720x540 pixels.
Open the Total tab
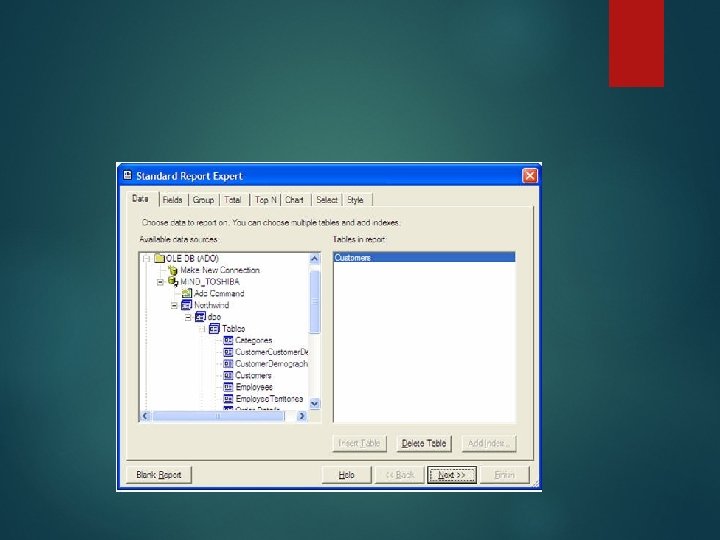pos(233,200)
